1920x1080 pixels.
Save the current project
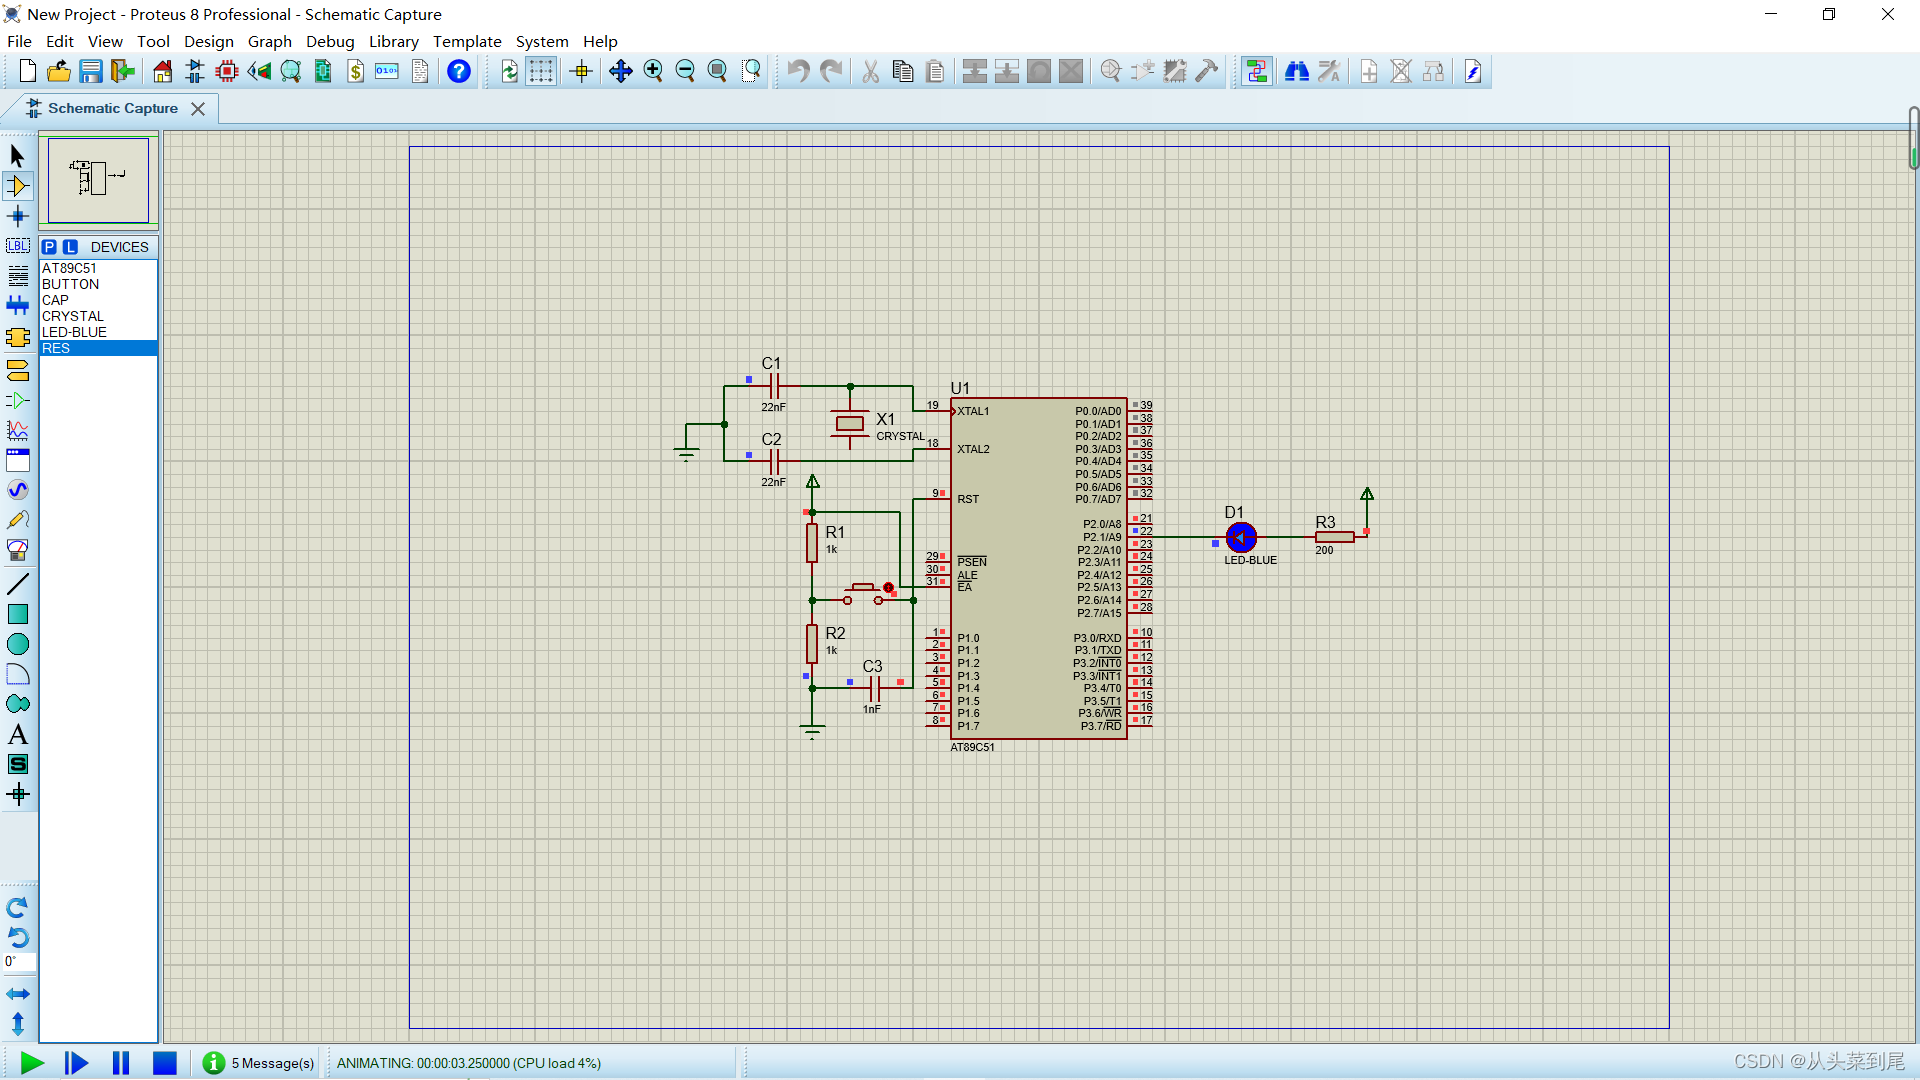point(91,71)
